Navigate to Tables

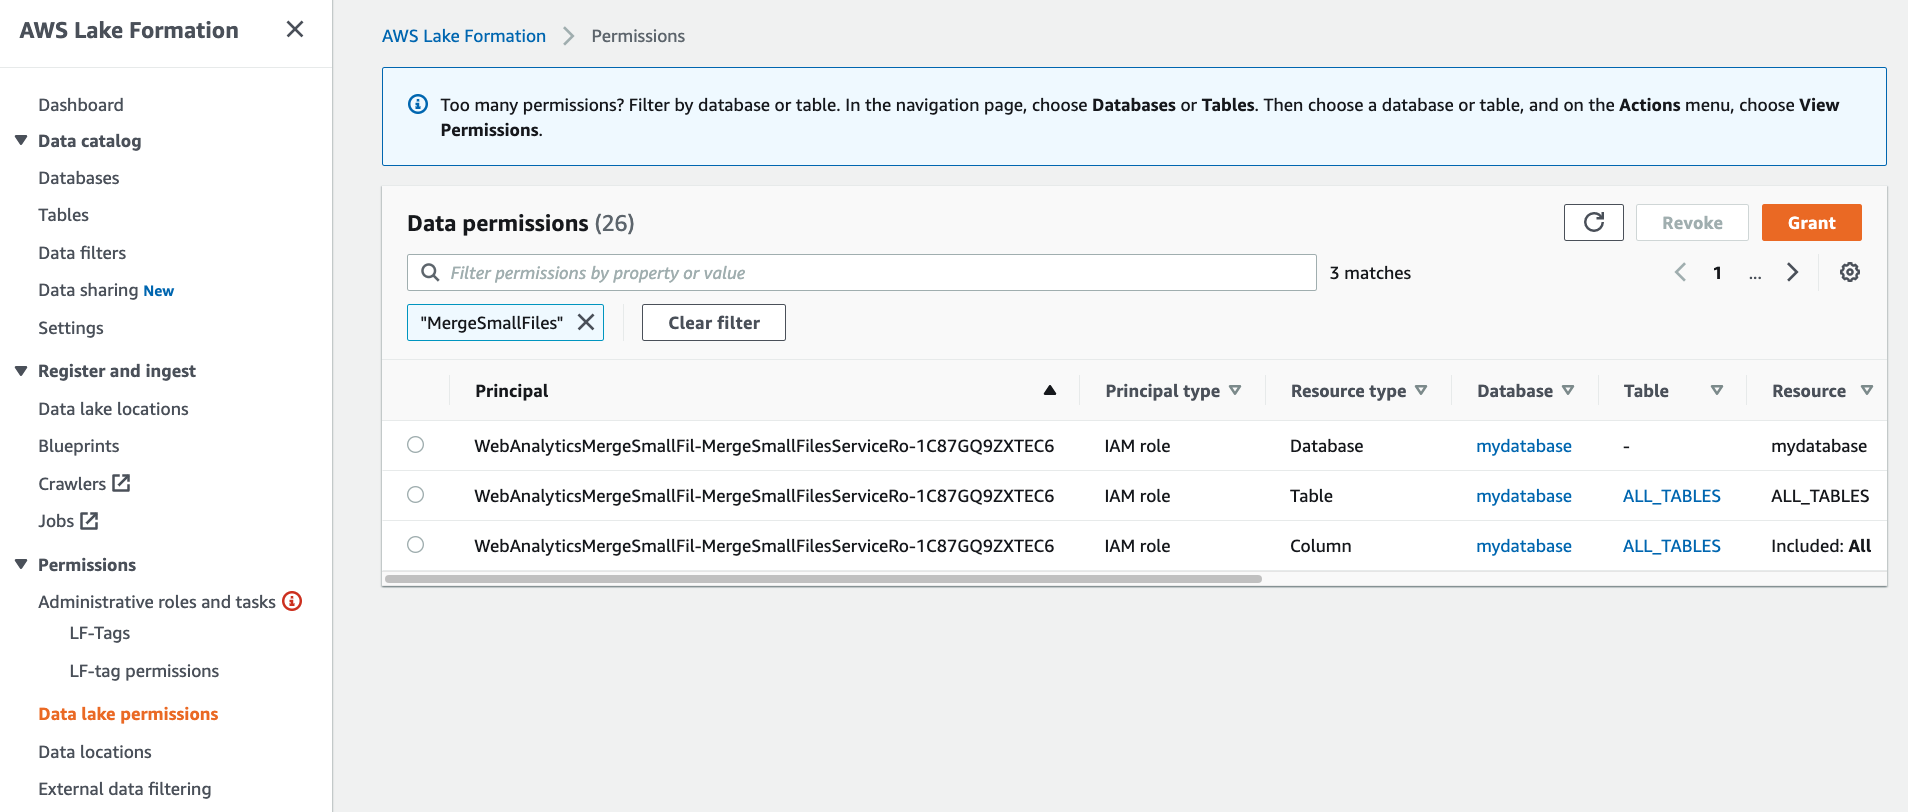[x=63, y=215]
